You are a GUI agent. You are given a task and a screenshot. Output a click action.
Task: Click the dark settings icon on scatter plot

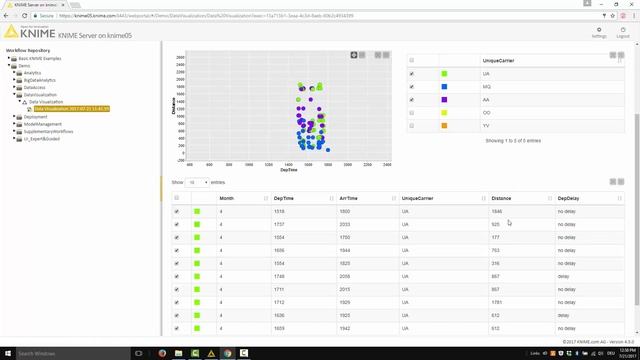354,55
